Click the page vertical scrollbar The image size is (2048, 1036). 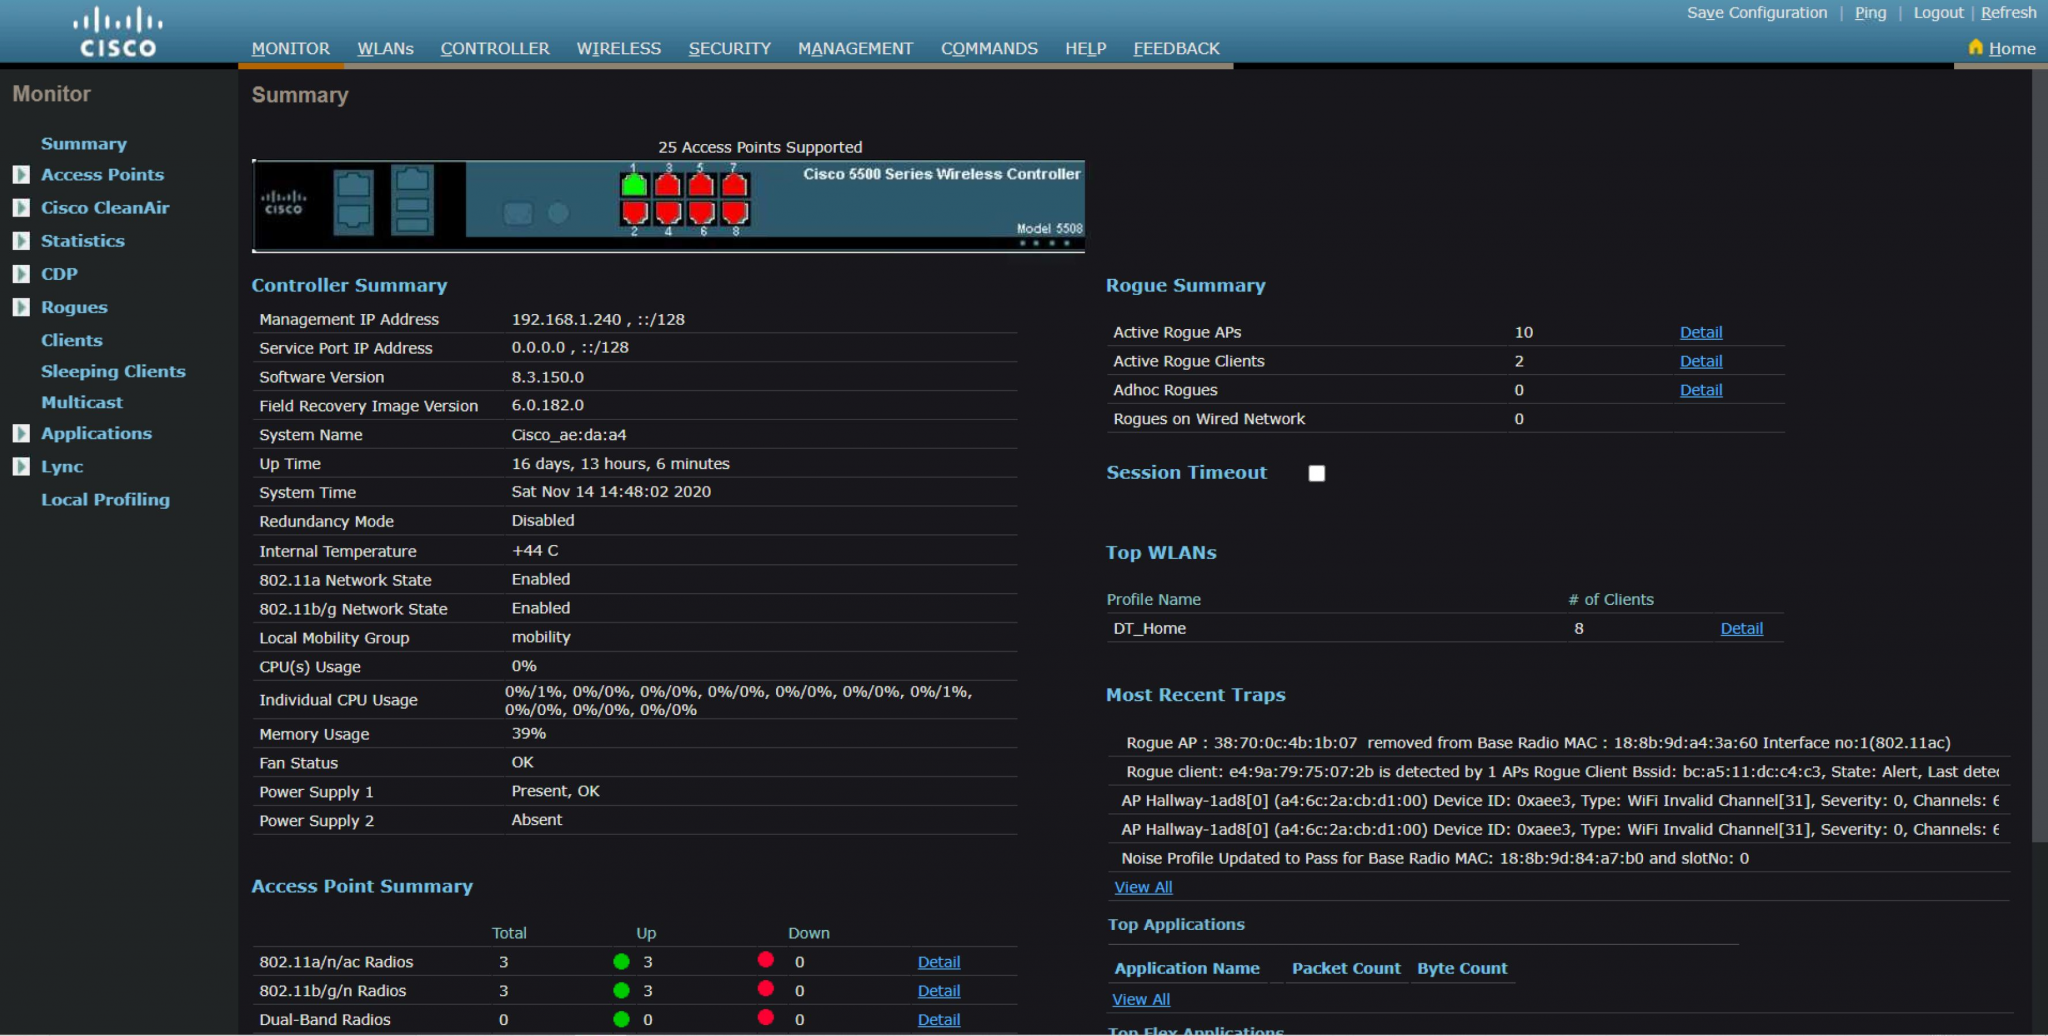click(2040, 455)
